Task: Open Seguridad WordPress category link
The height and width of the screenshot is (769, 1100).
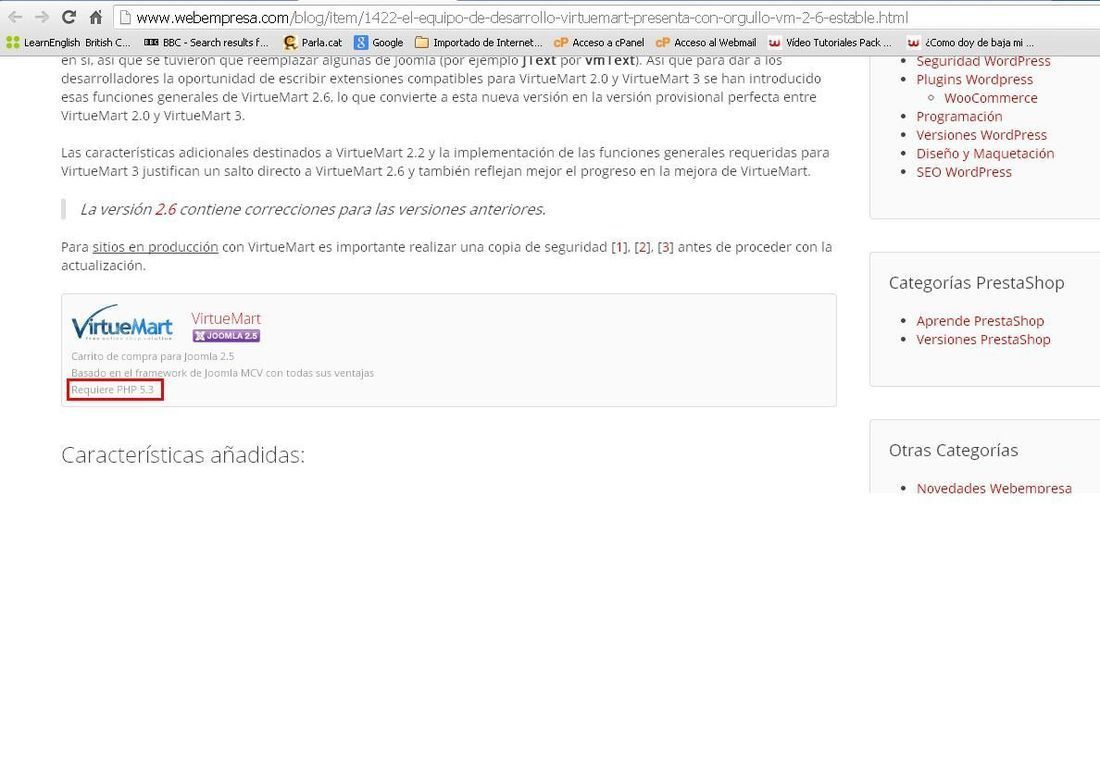Action: pos(983,62)
